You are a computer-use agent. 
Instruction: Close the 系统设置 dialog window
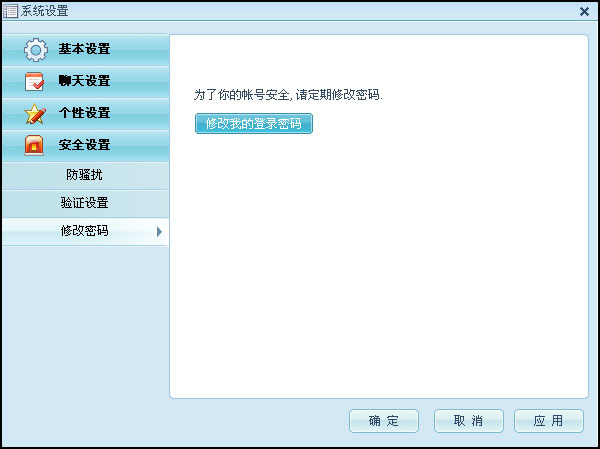click(x=584, y=10)
